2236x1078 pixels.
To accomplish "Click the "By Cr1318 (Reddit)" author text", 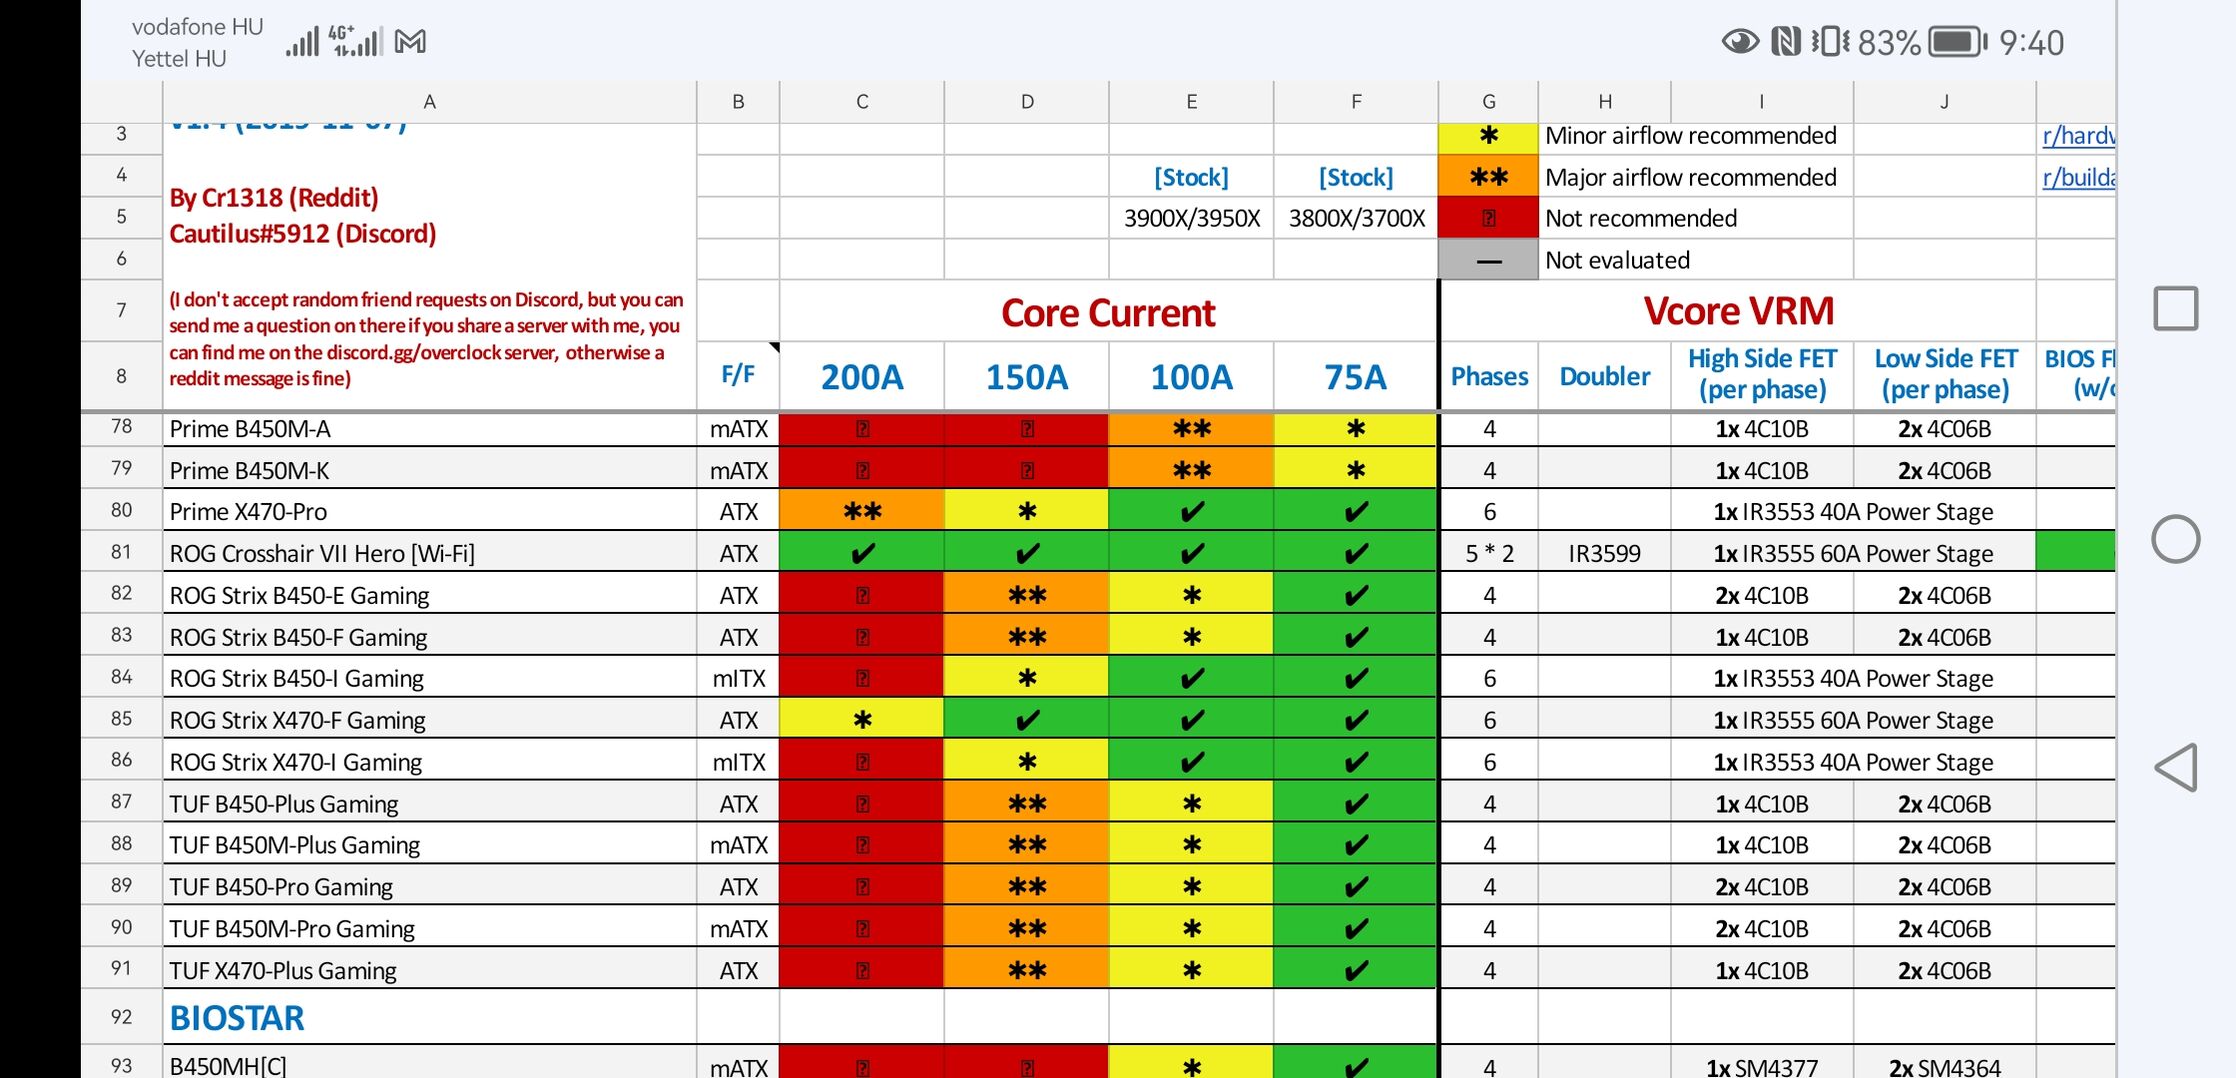I will coord(274,198).
